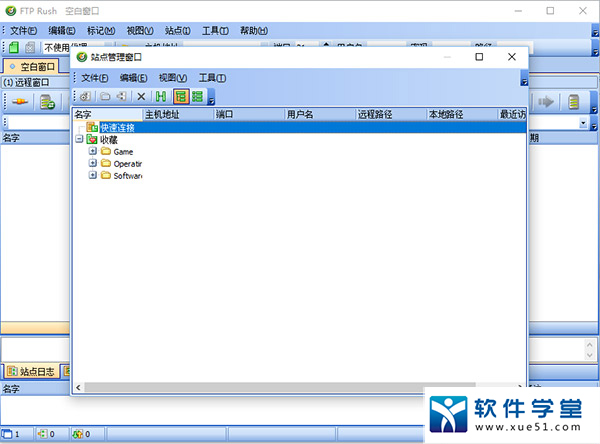The width and height of the screenshot is (600, 444).
Task: Select the Game folder label
Action: [x=123, y=152]
